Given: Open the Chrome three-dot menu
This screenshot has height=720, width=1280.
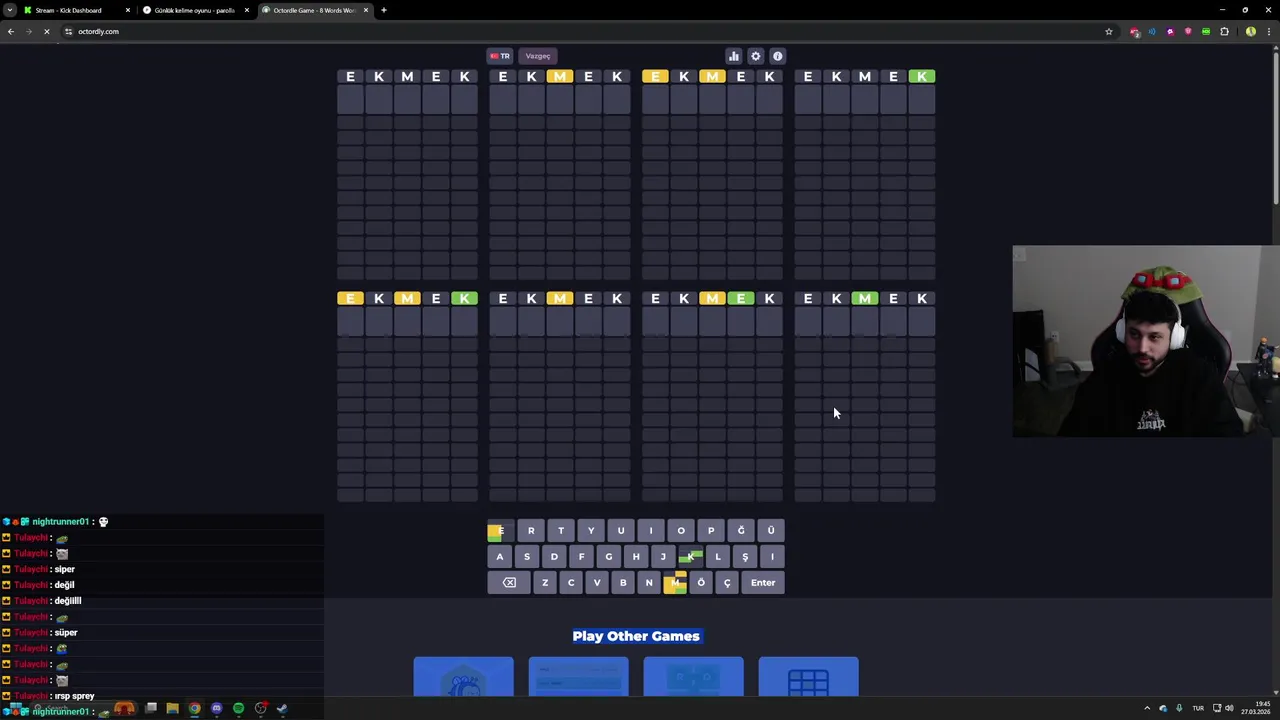Looking at the screenshot, I should pyautogui.click(x=1269, y=32).
